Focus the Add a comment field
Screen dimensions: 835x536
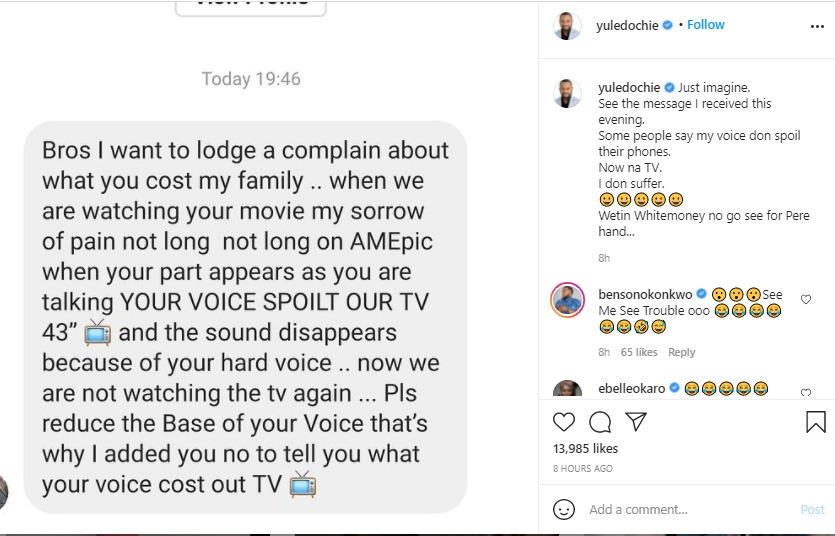(x=690, y=509)
